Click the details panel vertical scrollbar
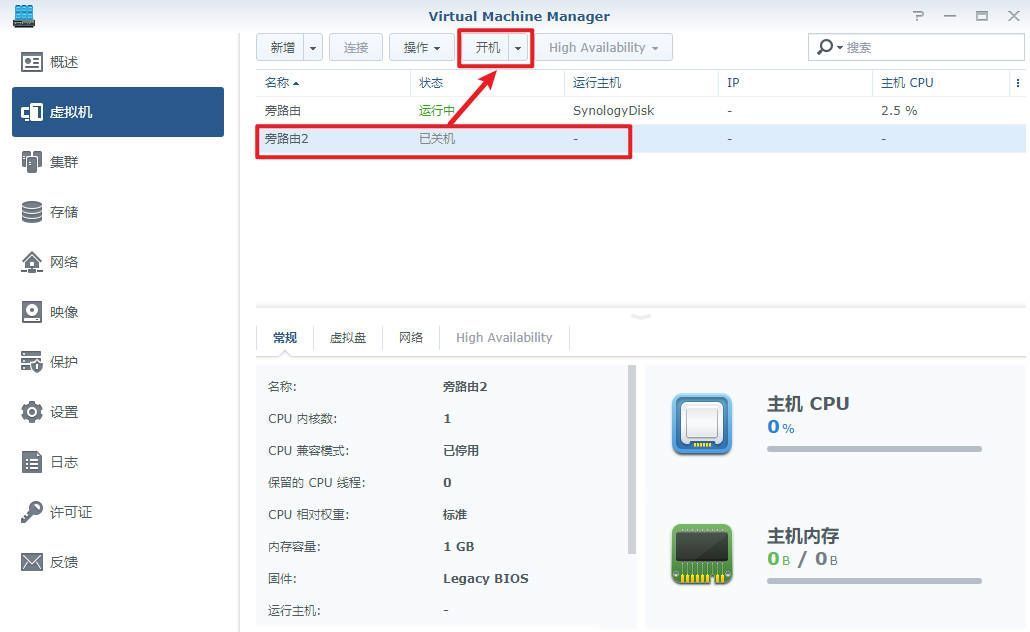1030x632 pixels. [x=632, y=460]
